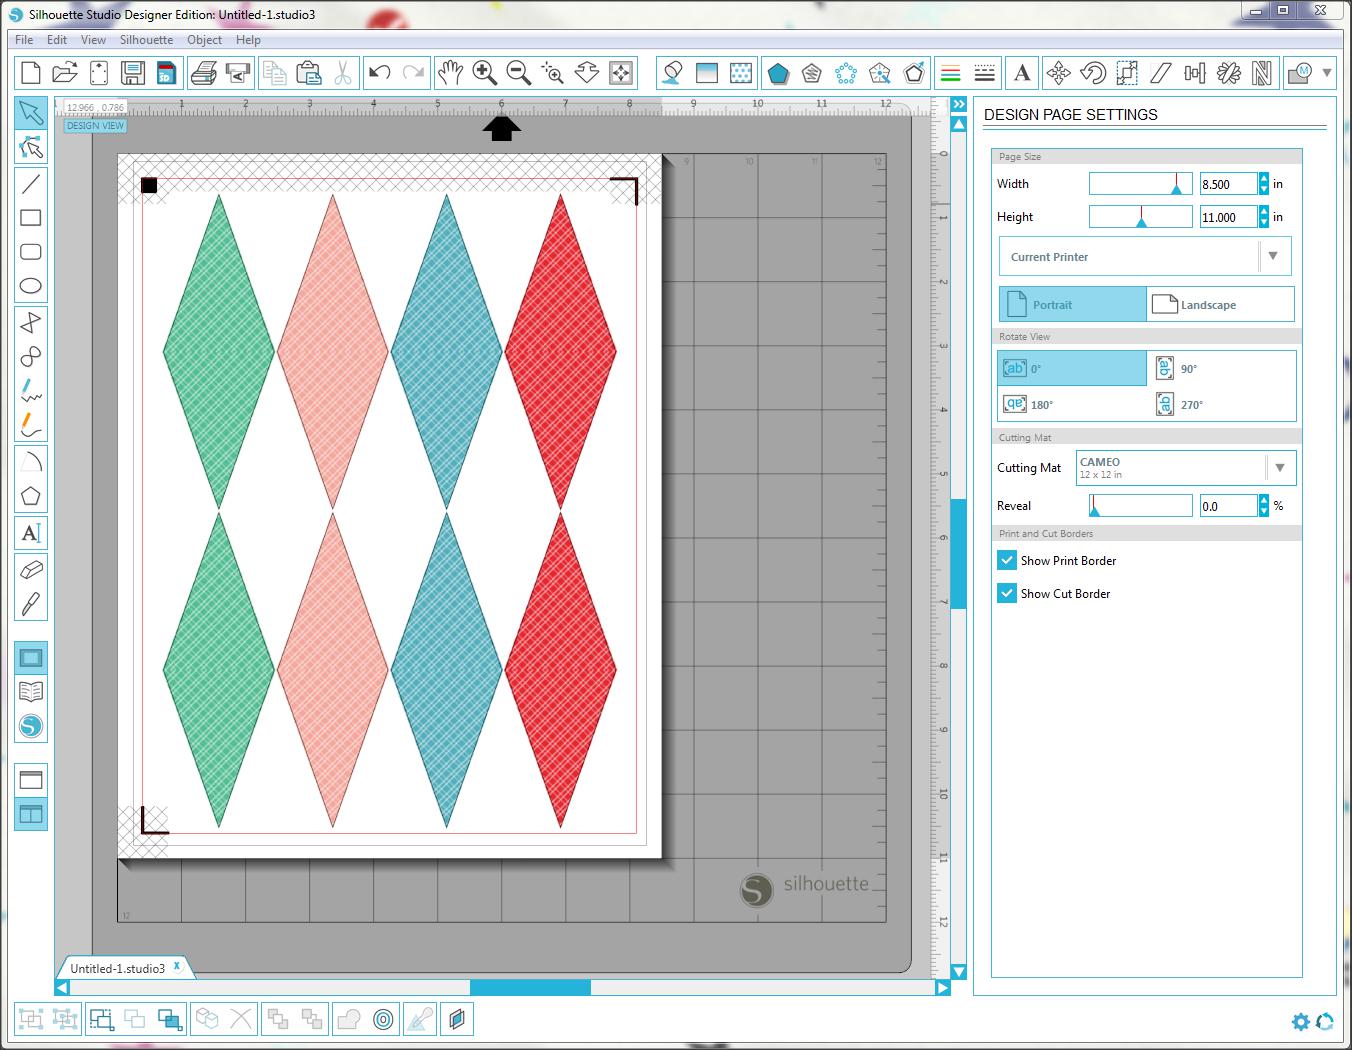Select the Eraser tool
Viewport: 1352px width, 1050px height.
[31, 570]
